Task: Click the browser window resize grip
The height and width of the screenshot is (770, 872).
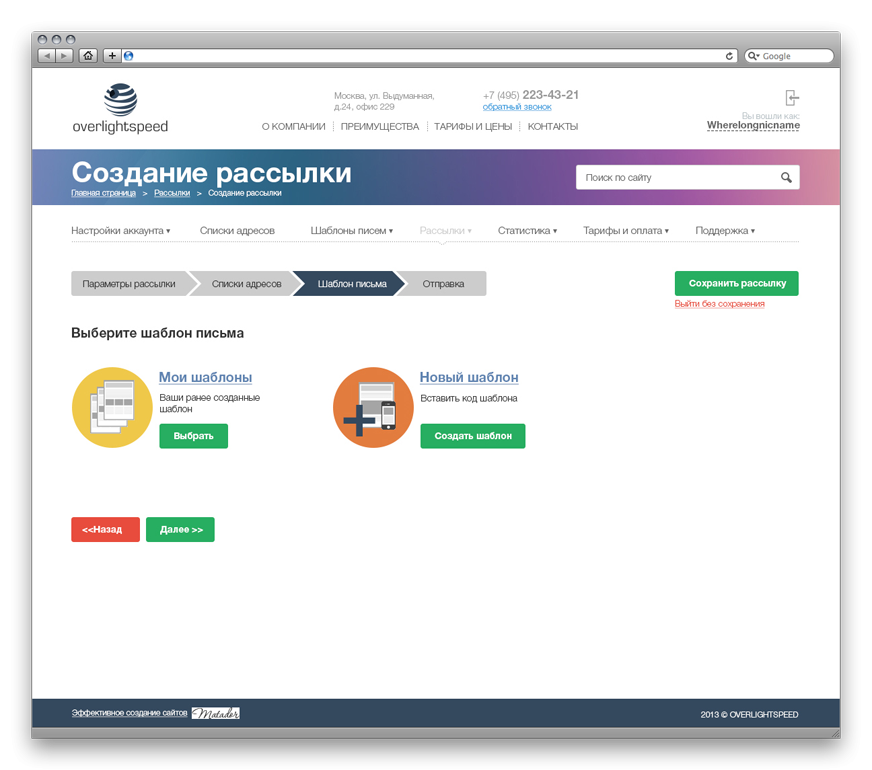Action: pos(835,733)
